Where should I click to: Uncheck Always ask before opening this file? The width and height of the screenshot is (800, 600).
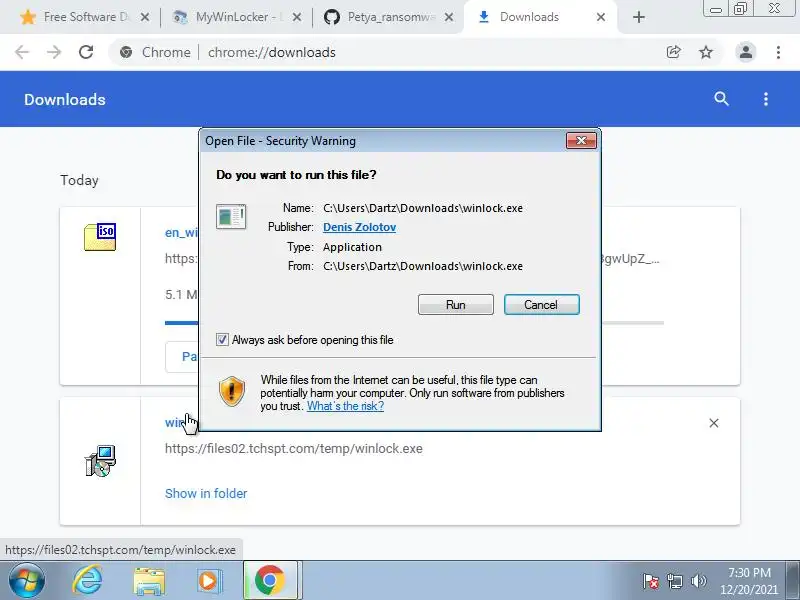pos(222,340)
